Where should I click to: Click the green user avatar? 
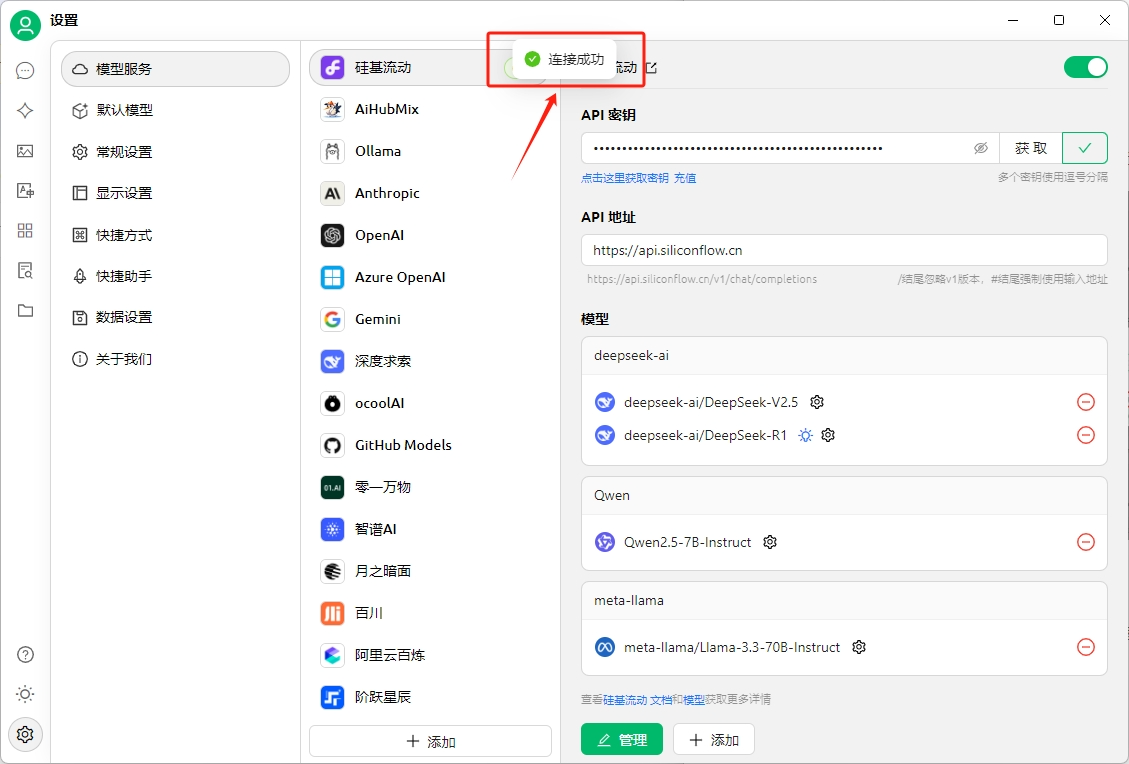coord(25,25)
